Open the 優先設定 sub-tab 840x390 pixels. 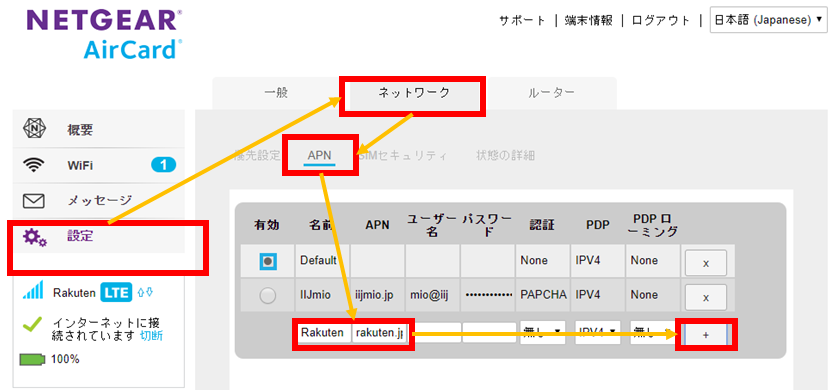coord(257,156)
